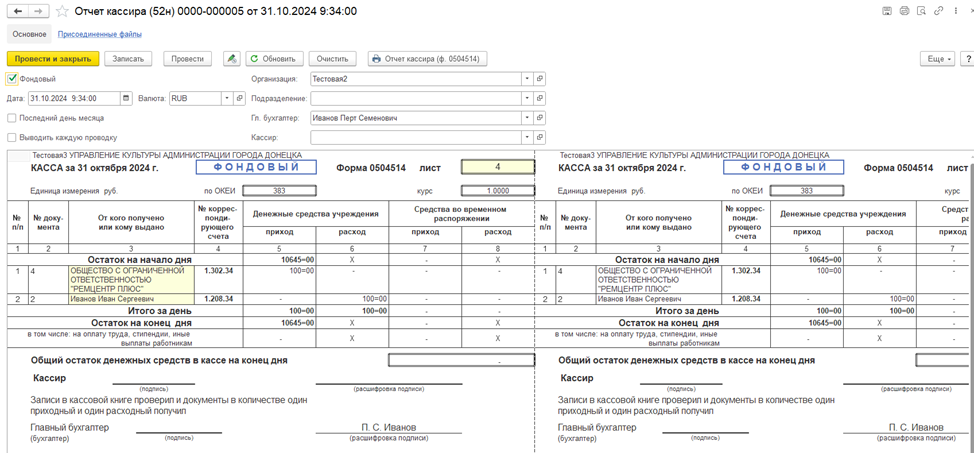
Task: Click the printer icon in title bar
Action: click(905, 11)
